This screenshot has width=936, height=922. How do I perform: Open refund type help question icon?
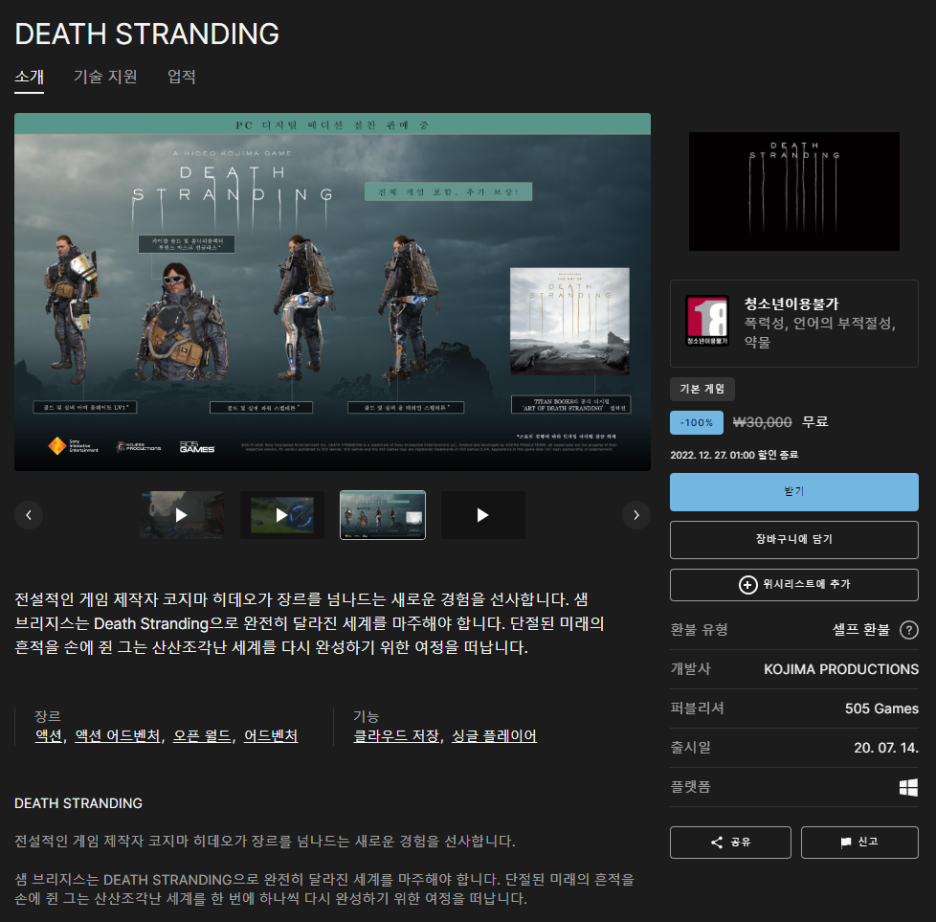[909, 630]
